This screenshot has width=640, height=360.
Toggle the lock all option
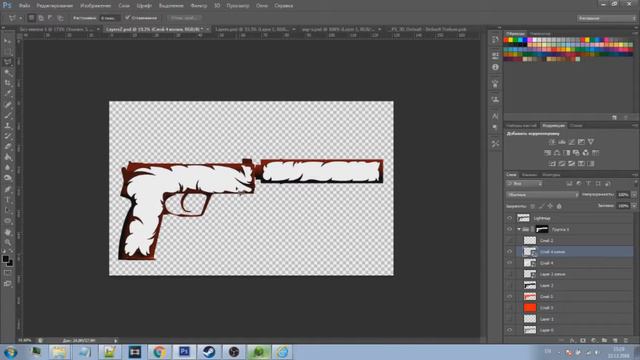tap(559, 207)
